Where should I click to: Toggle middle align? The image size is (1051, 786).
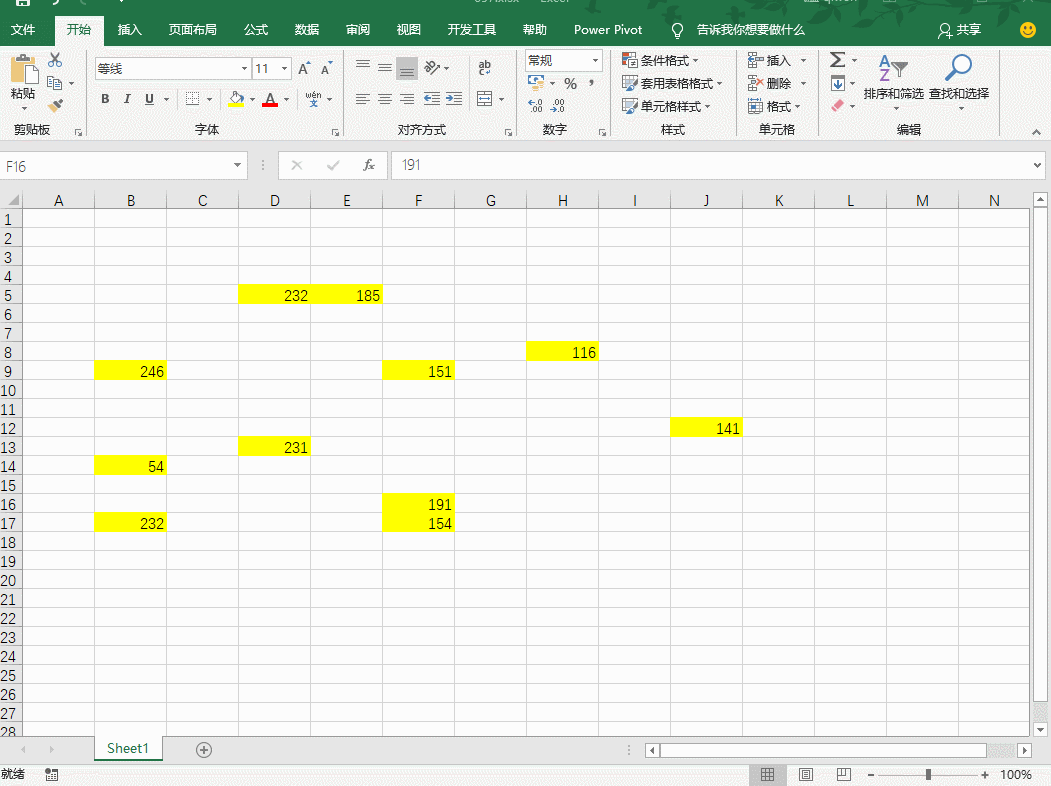385,68
